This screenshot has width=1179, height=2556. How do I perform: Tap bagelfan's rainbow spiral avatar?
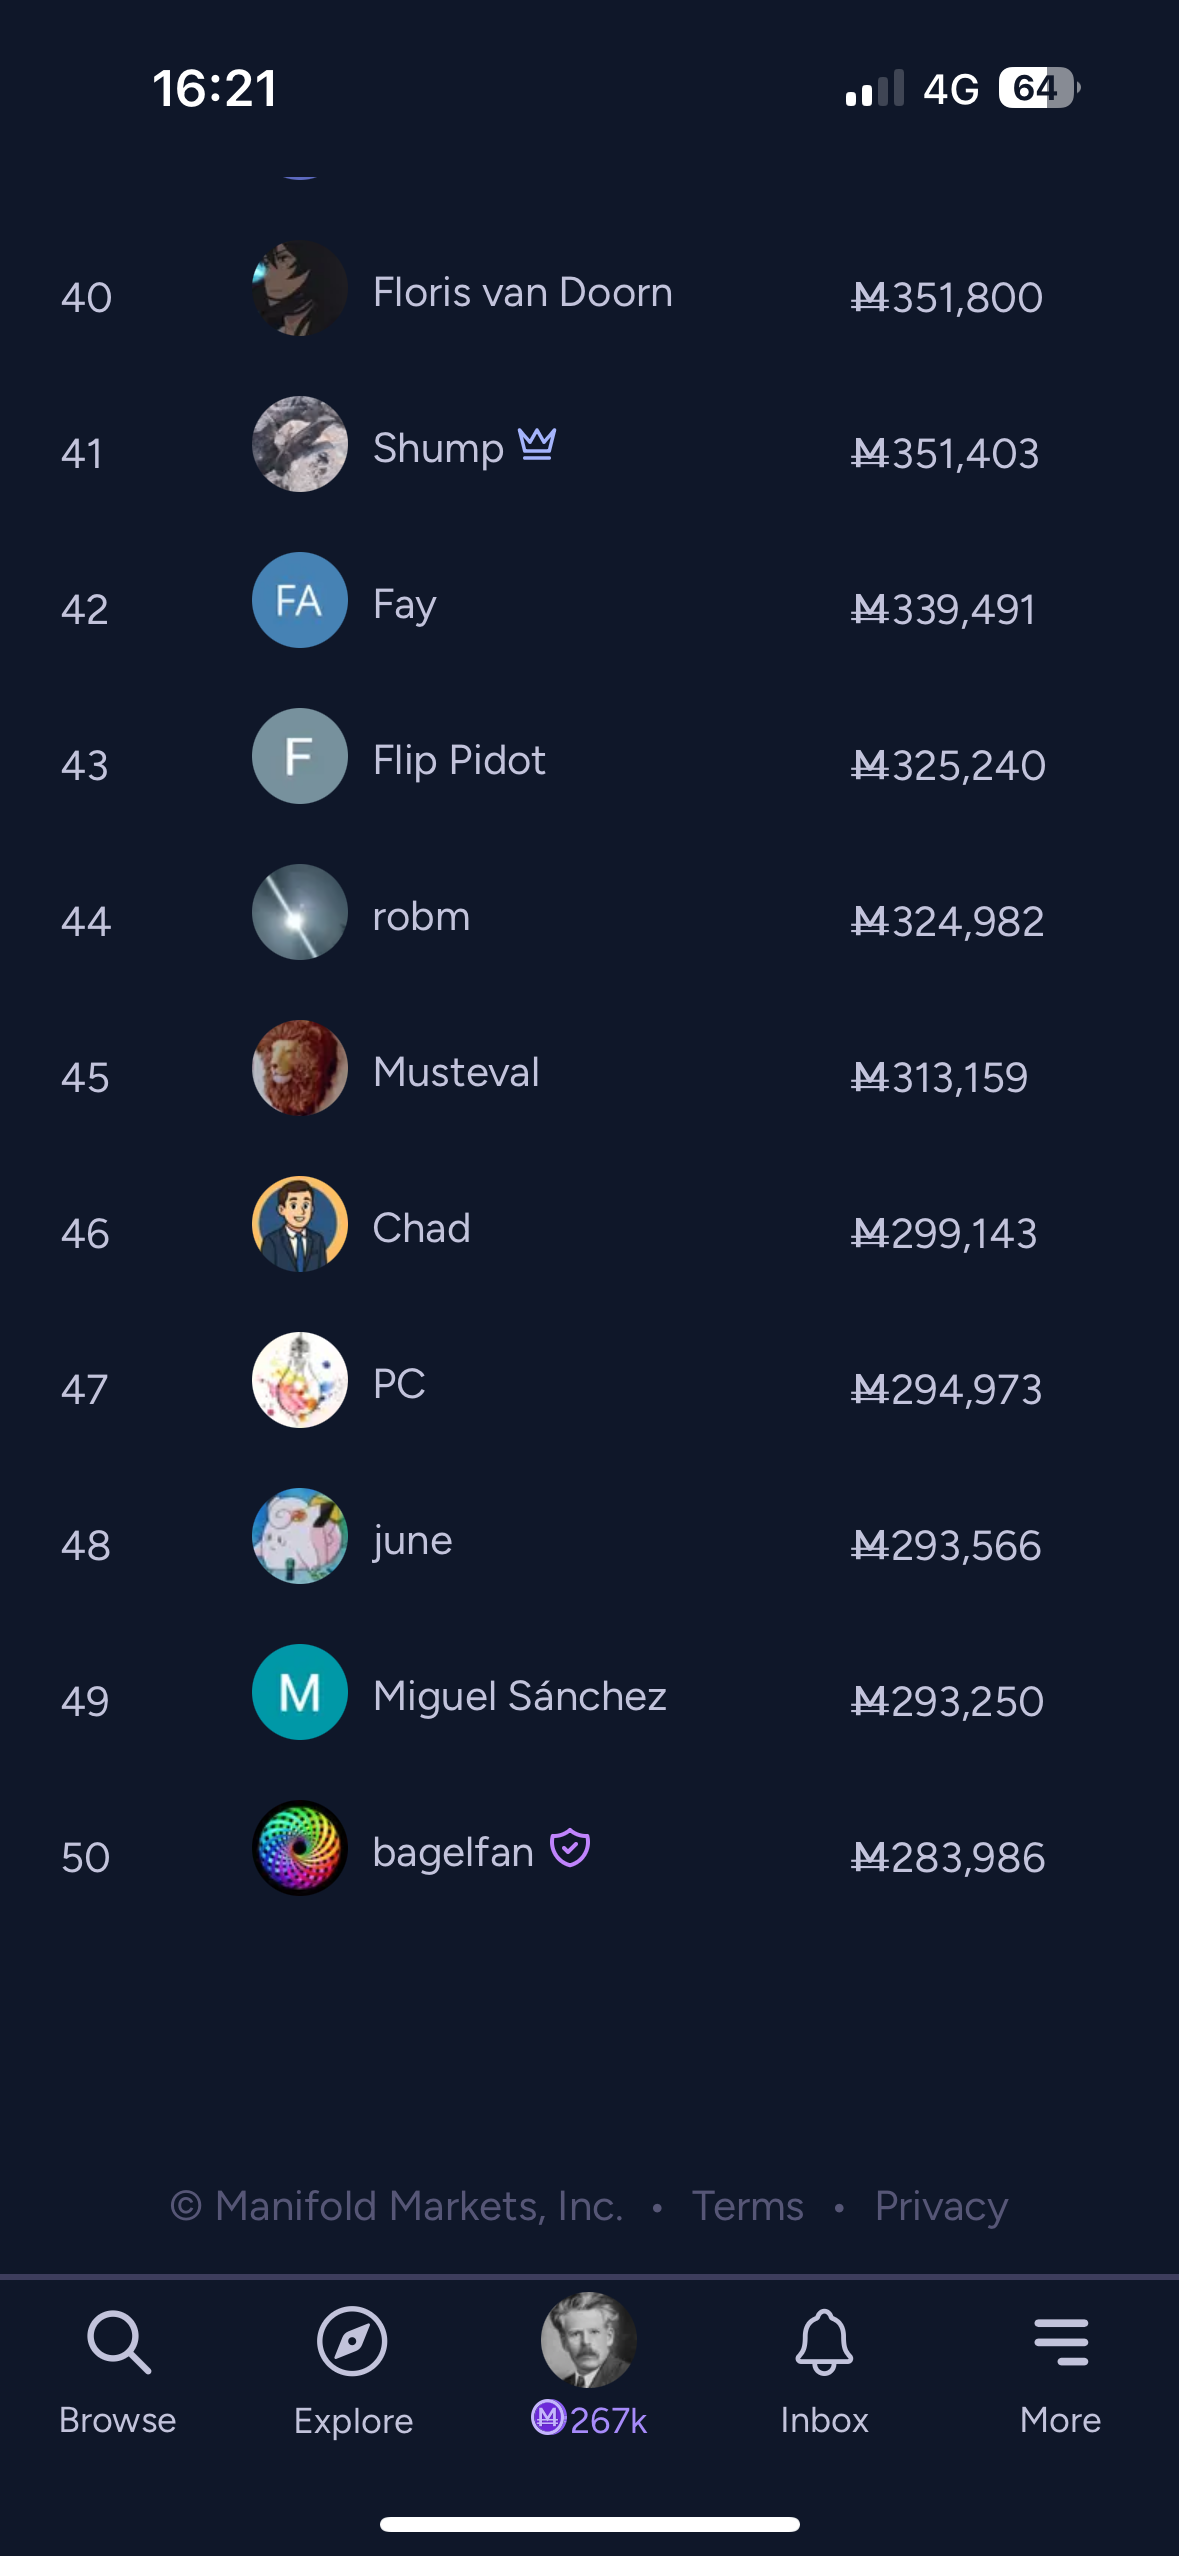click(x=300, y=1848)
